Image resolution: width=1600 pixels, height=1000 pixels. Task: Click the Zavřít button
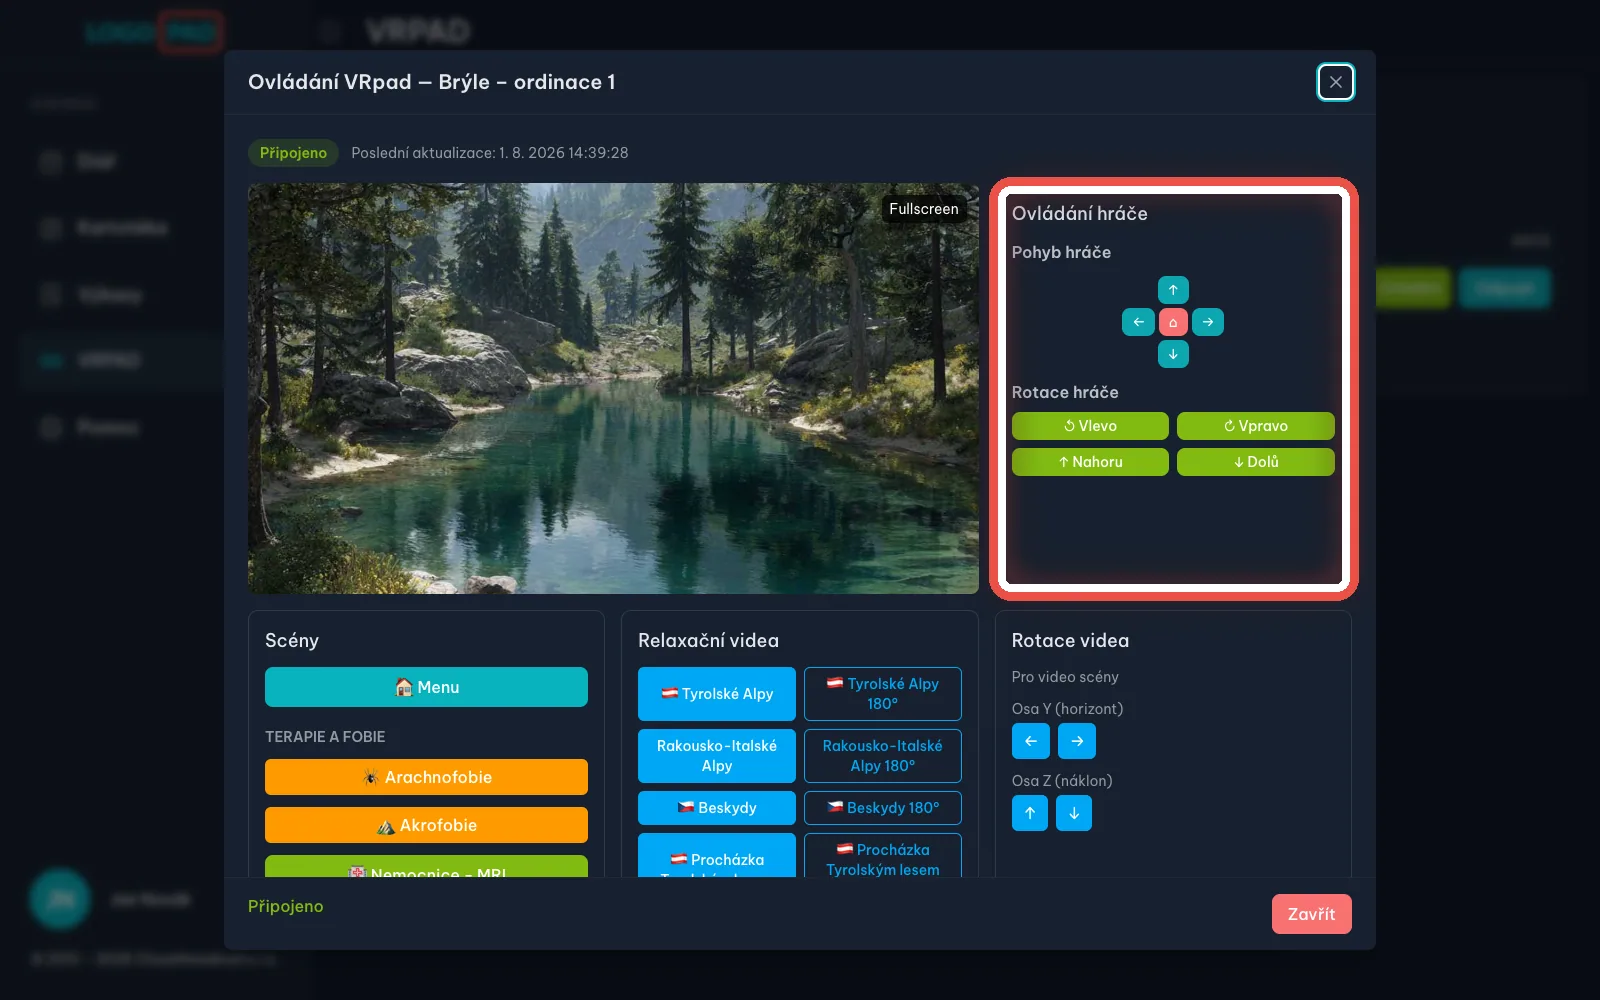click(x=1312, y=914)
